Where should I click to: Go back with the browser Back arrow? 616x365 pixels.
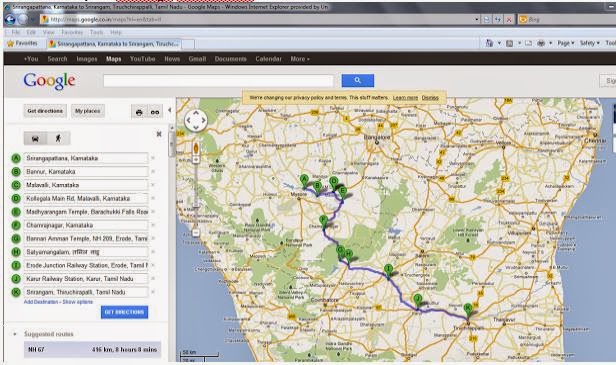pyautogui.click(x=11, y=19)
